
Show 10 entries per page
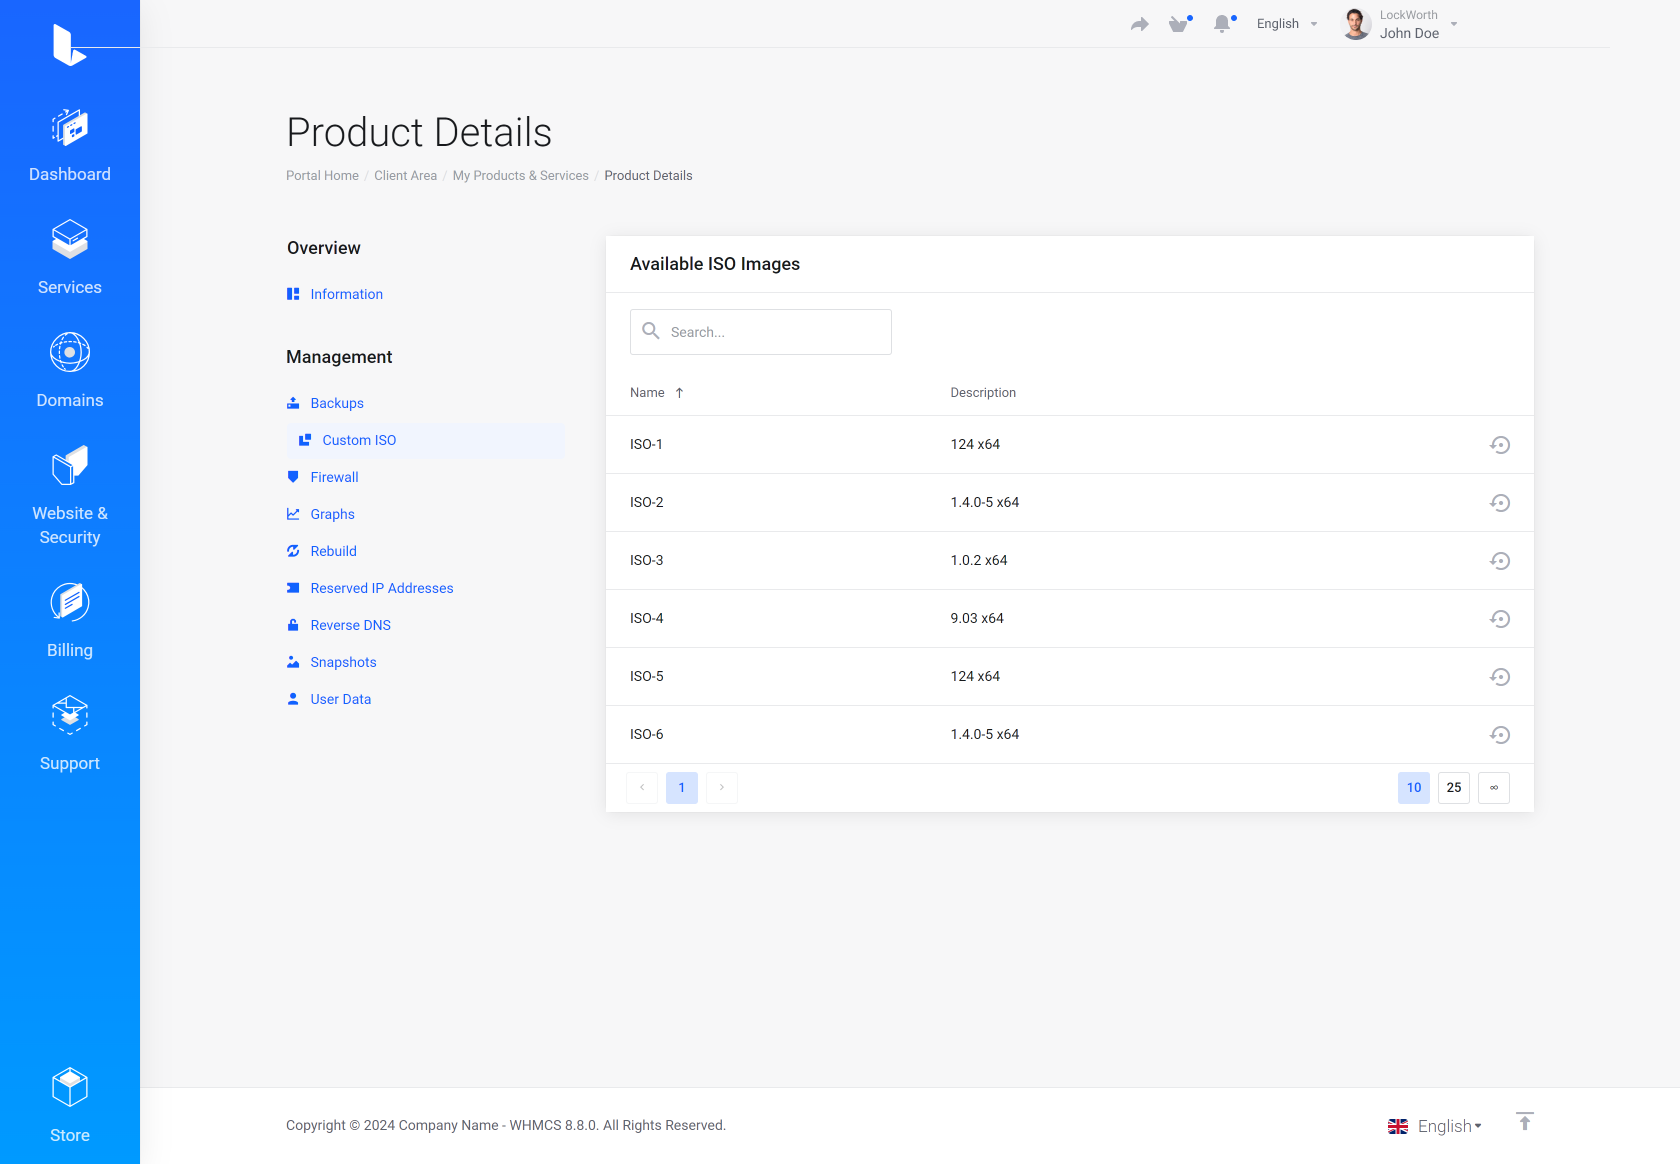click(1414, 788)
